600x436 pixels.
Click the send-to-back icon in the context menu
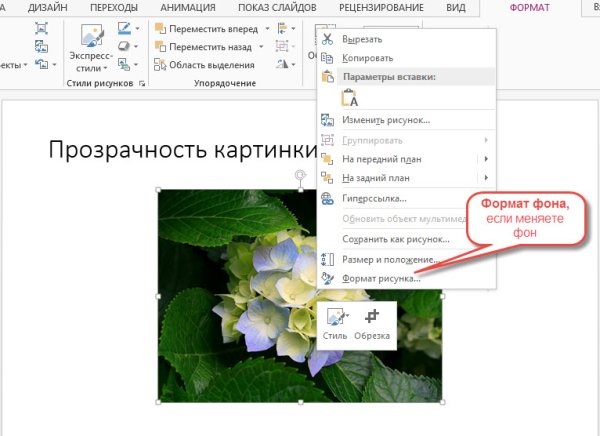tap(327, 178)
